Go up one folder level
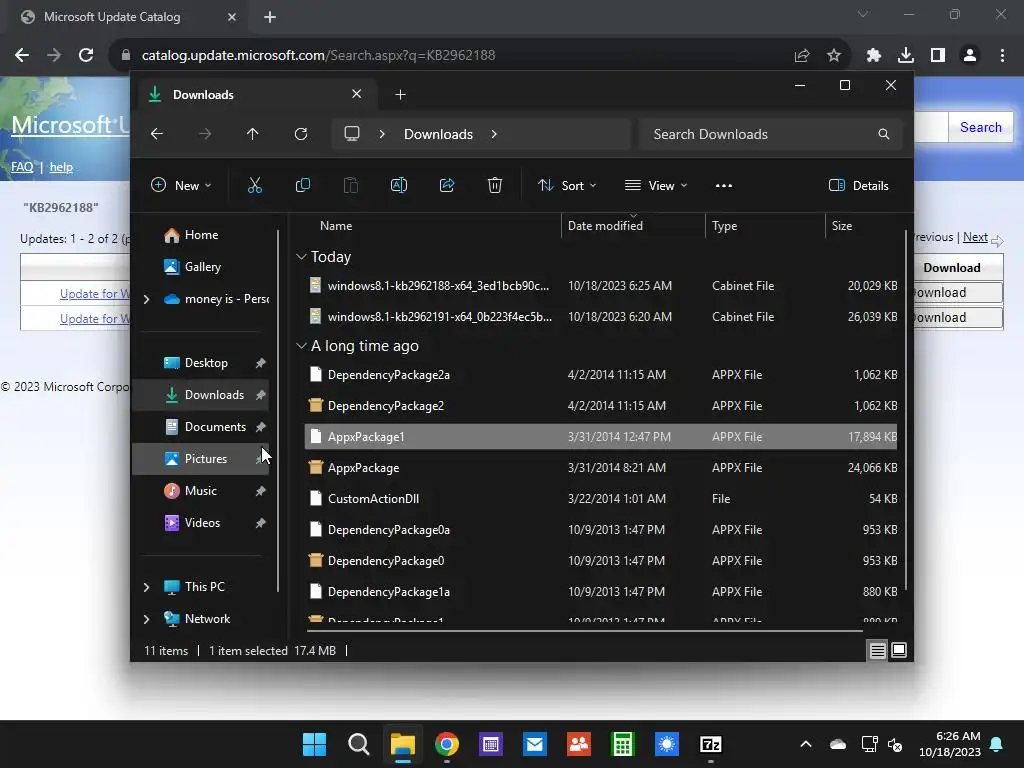Image resolution: width=1024 pixels, height=768 pixels. 253,134
